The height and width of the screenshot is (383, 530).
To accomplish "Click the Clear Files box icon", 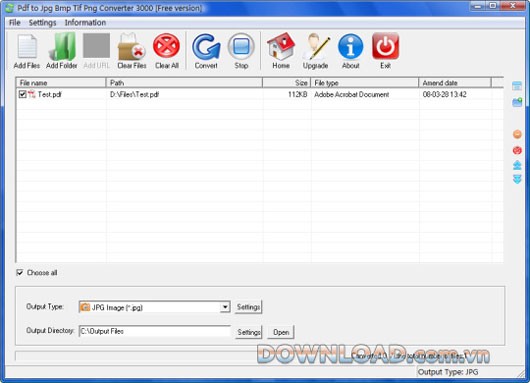I will (131, 47).
